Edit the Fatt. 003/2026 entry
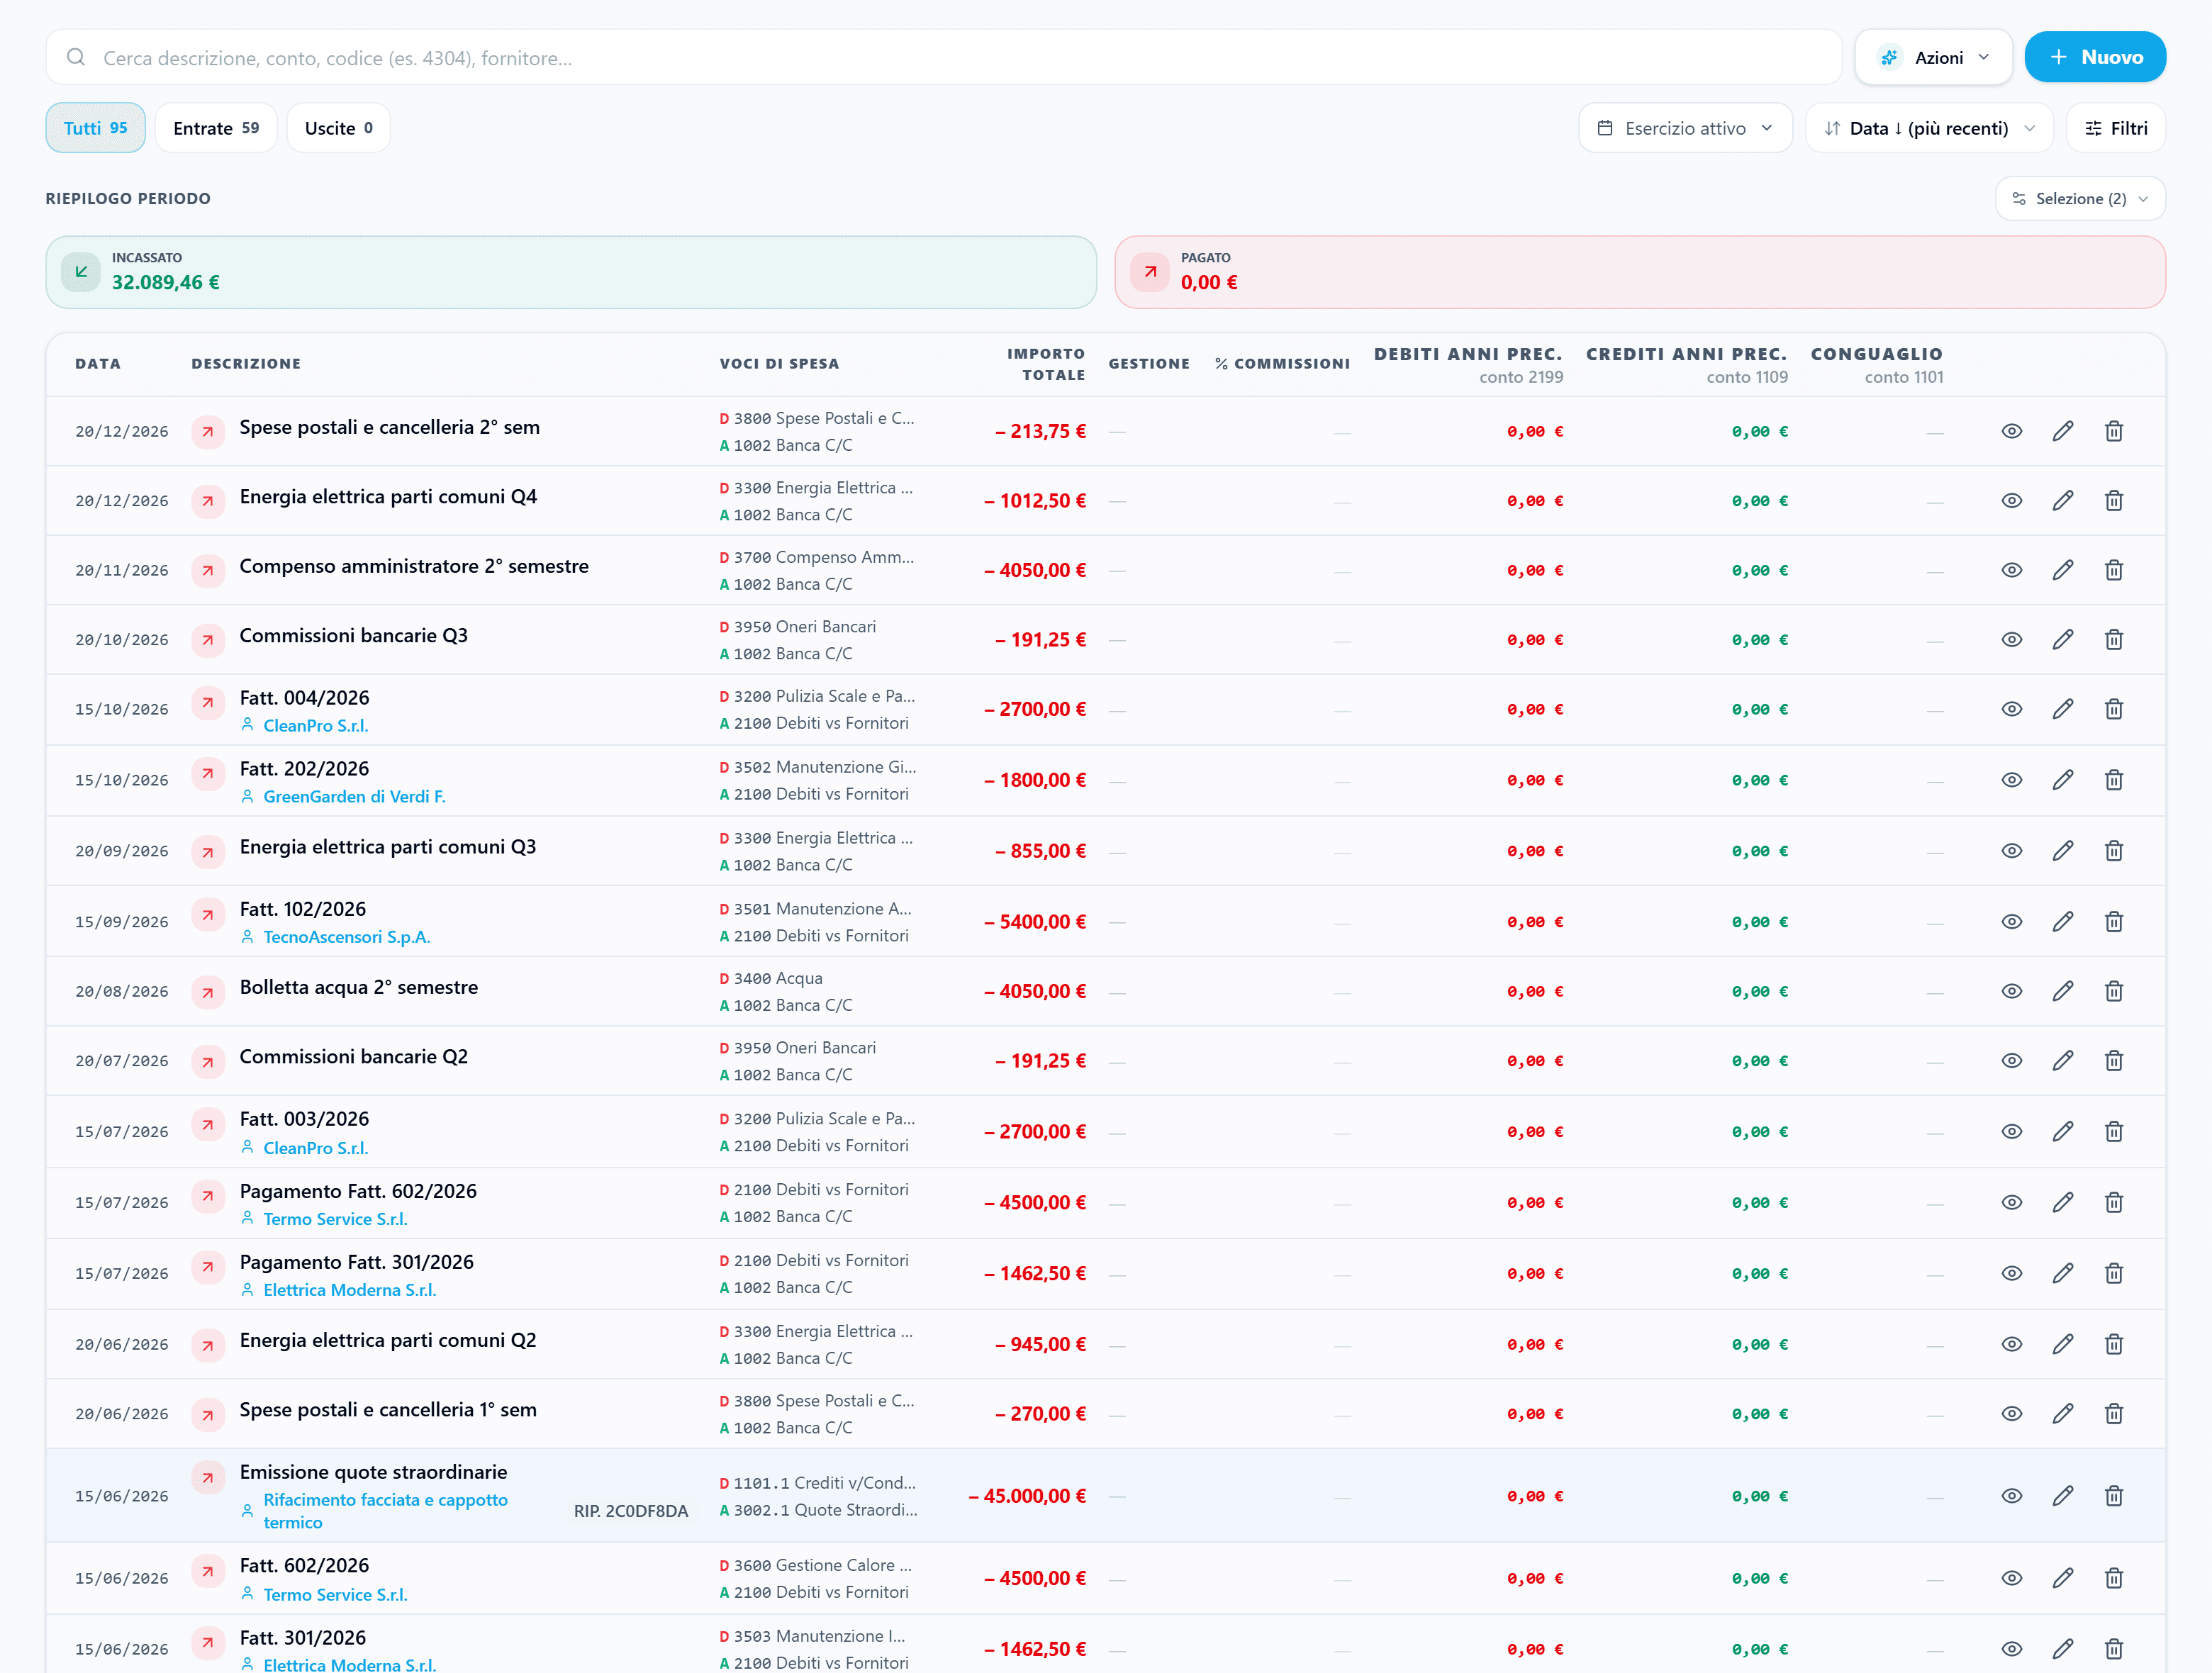The height and width of the screenshot is (1673, 2212). click(2062, 1131)
